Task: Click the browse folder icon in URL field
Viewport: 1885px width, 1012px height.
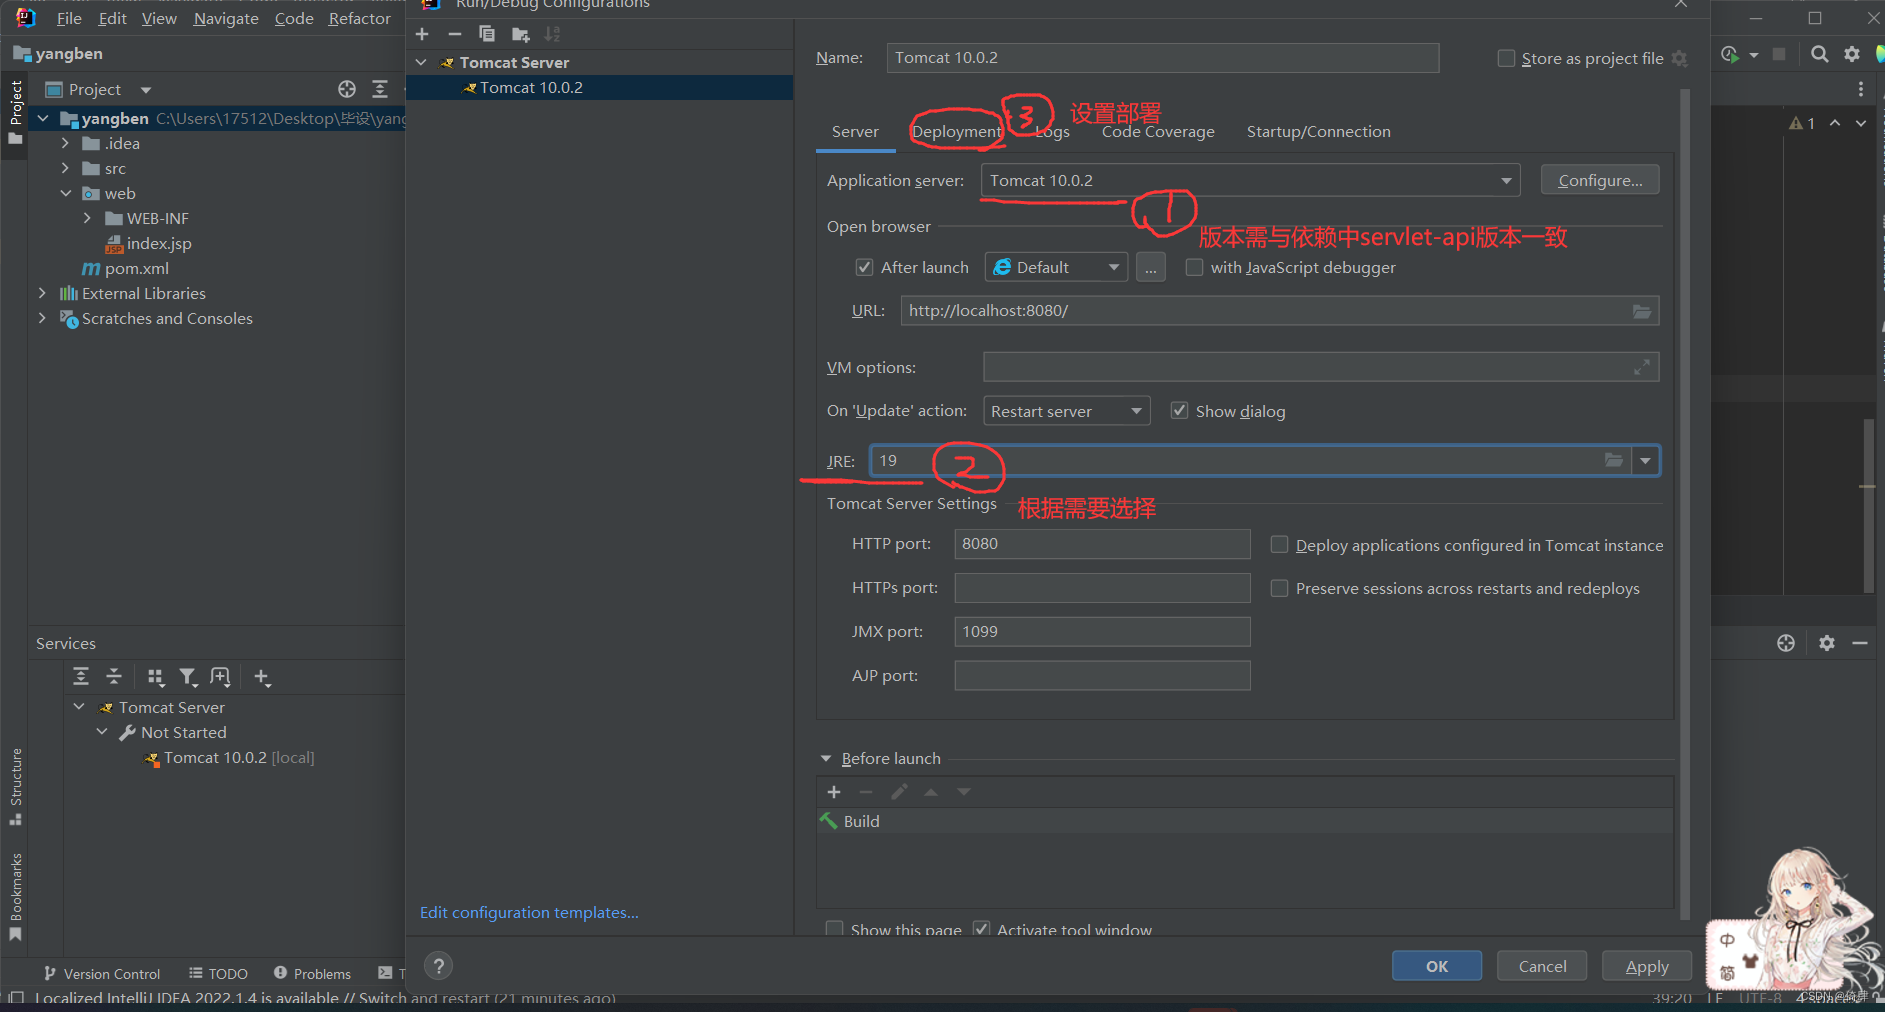Action: (1642, 311)
